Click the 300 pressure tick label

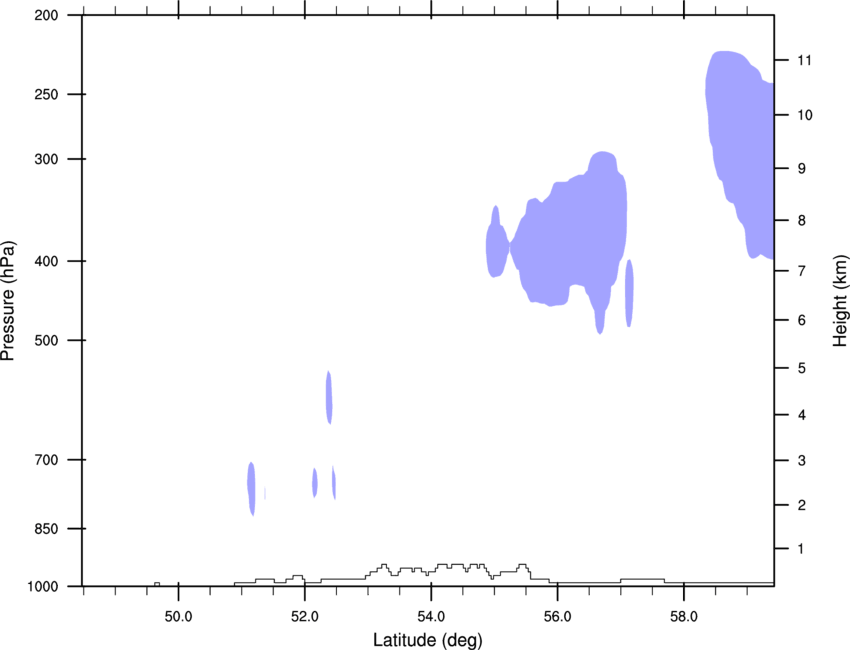[x=47, y=159]
